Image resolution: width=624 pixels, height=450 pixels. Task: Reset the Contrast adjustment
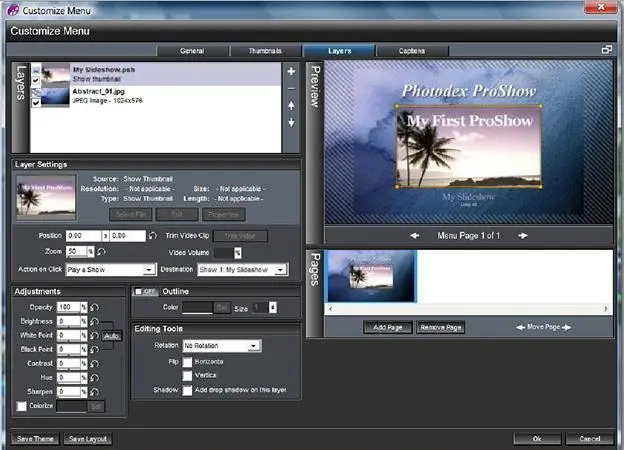[94, 363]
